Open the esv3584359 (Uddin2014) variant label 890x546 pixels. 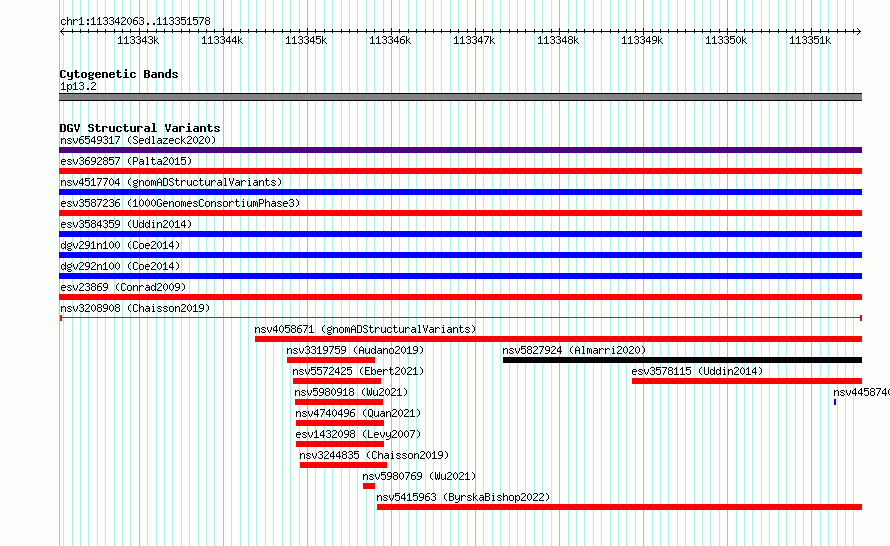pos(126,224)
